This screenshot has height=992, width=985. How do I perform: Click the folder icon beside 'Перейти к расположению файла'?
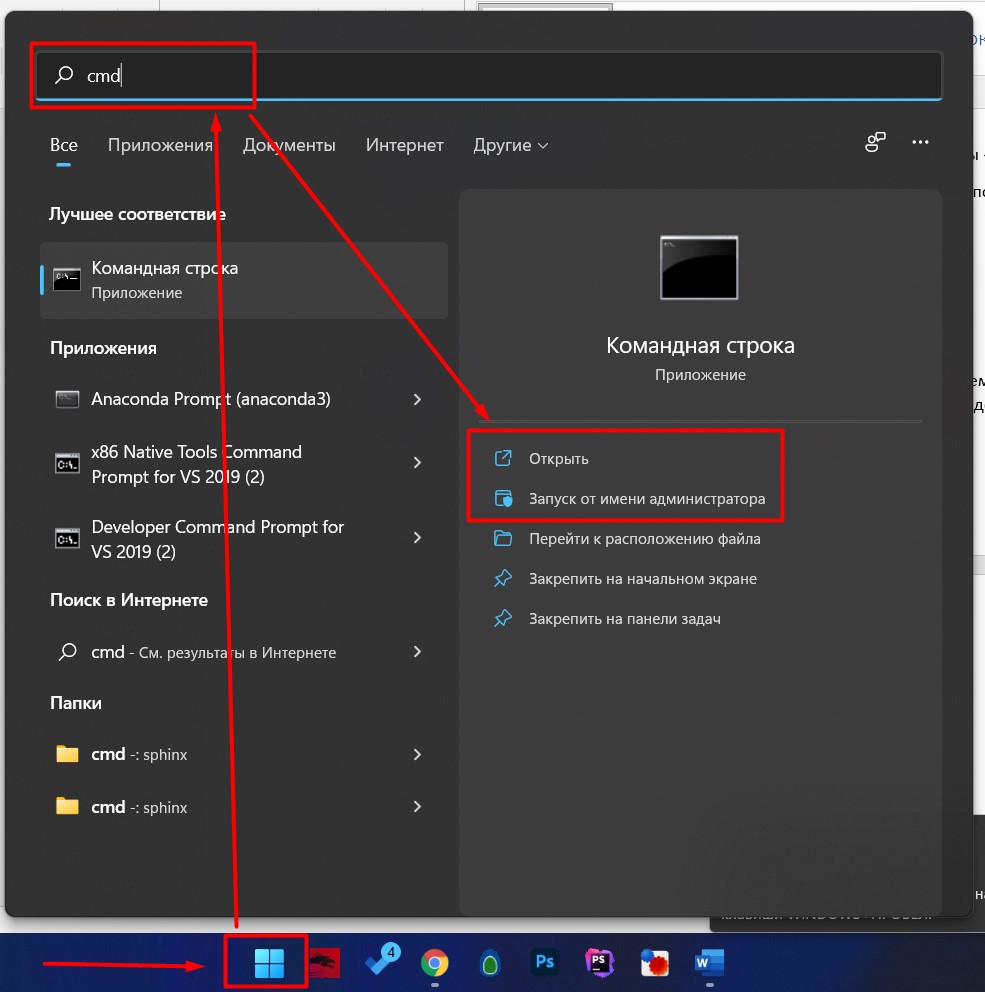[x=503, y=538]
